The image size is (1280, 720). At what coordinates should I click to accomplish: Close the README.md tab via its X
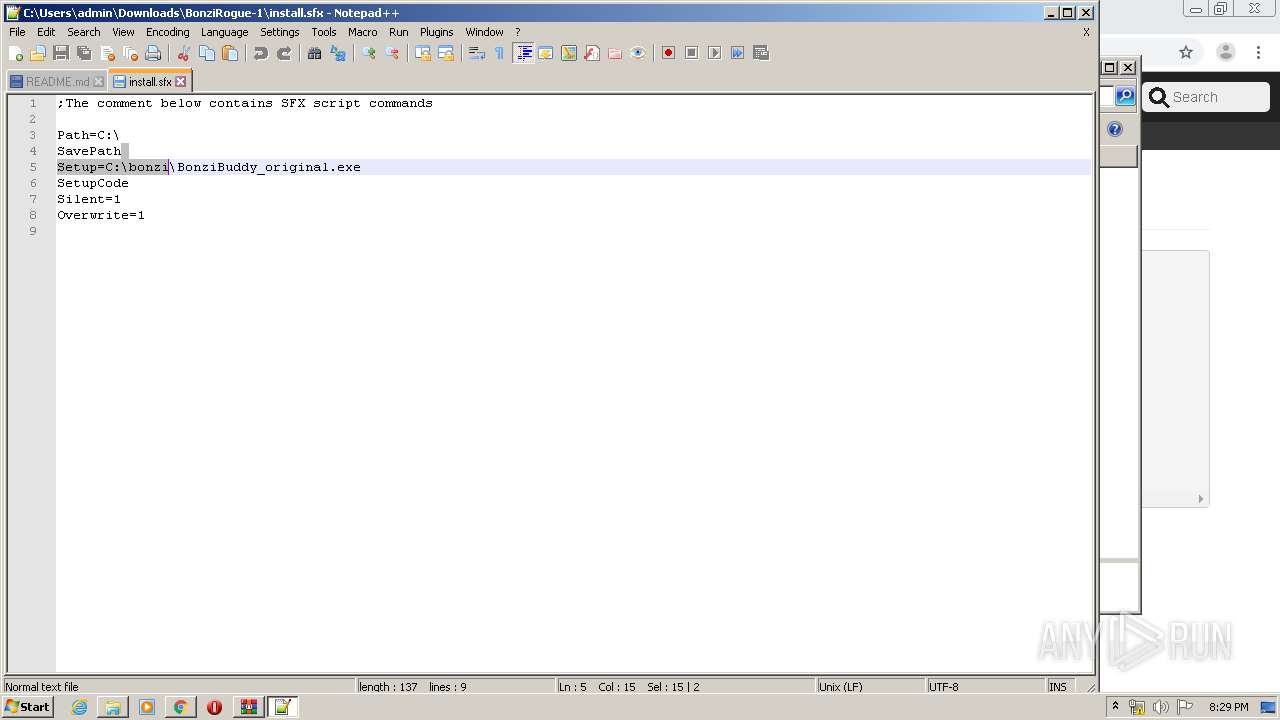pyautogui.click(x=98, y=82)
